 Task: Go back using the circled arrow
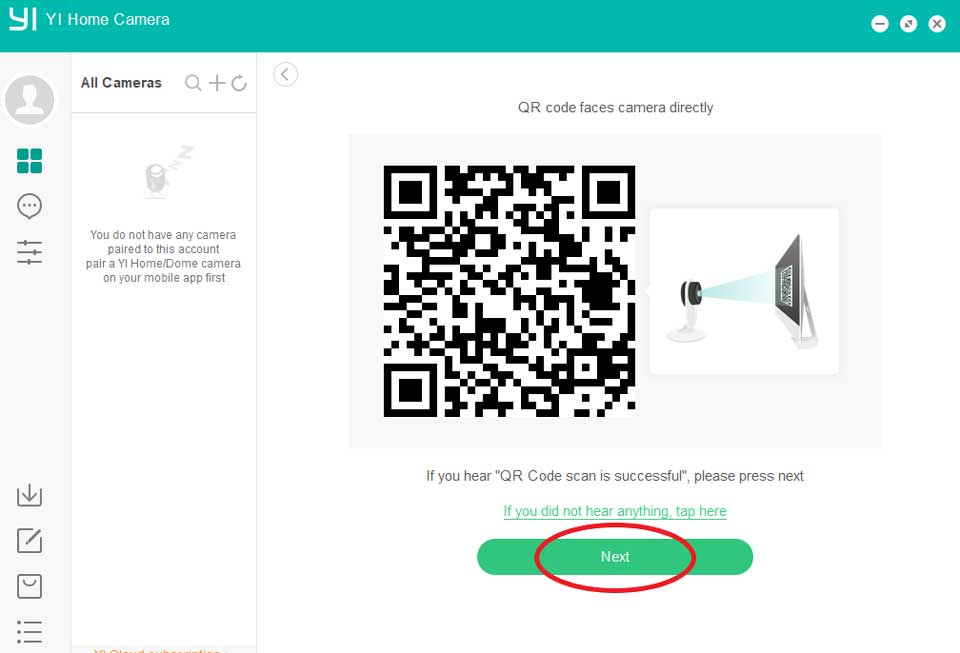click(x=286, y=74)
